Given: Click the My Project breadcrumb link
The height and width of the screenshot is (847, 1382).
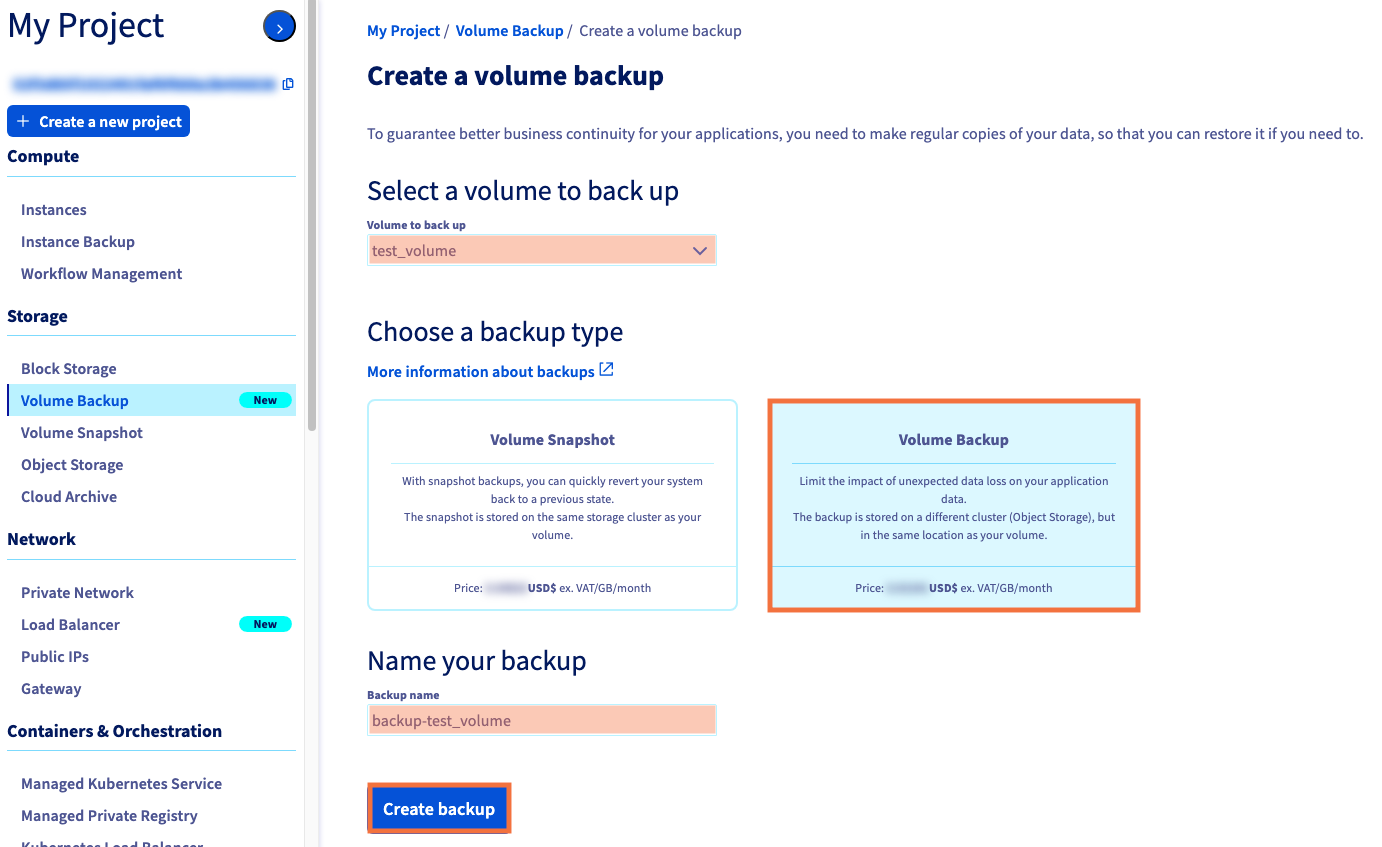Looking at the screenshot, I should pyautogui.click(x=403, y=31).
